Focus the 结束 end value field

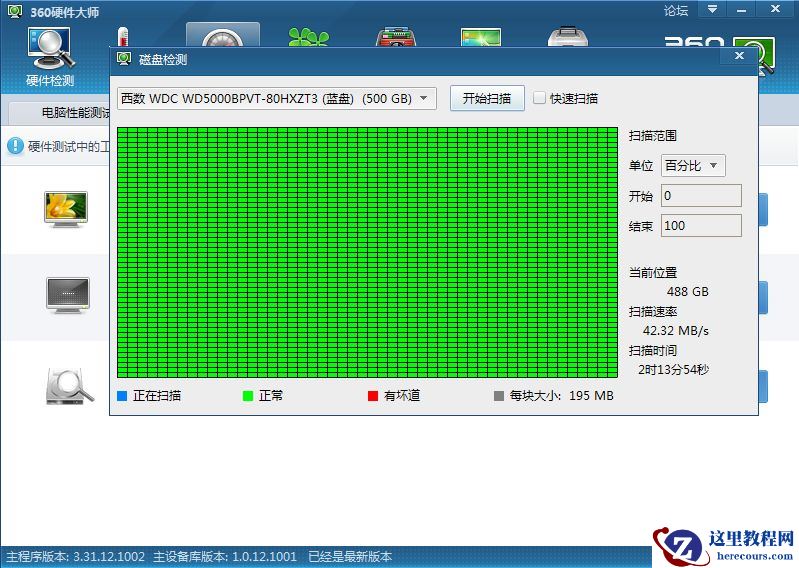click(701, 226)
